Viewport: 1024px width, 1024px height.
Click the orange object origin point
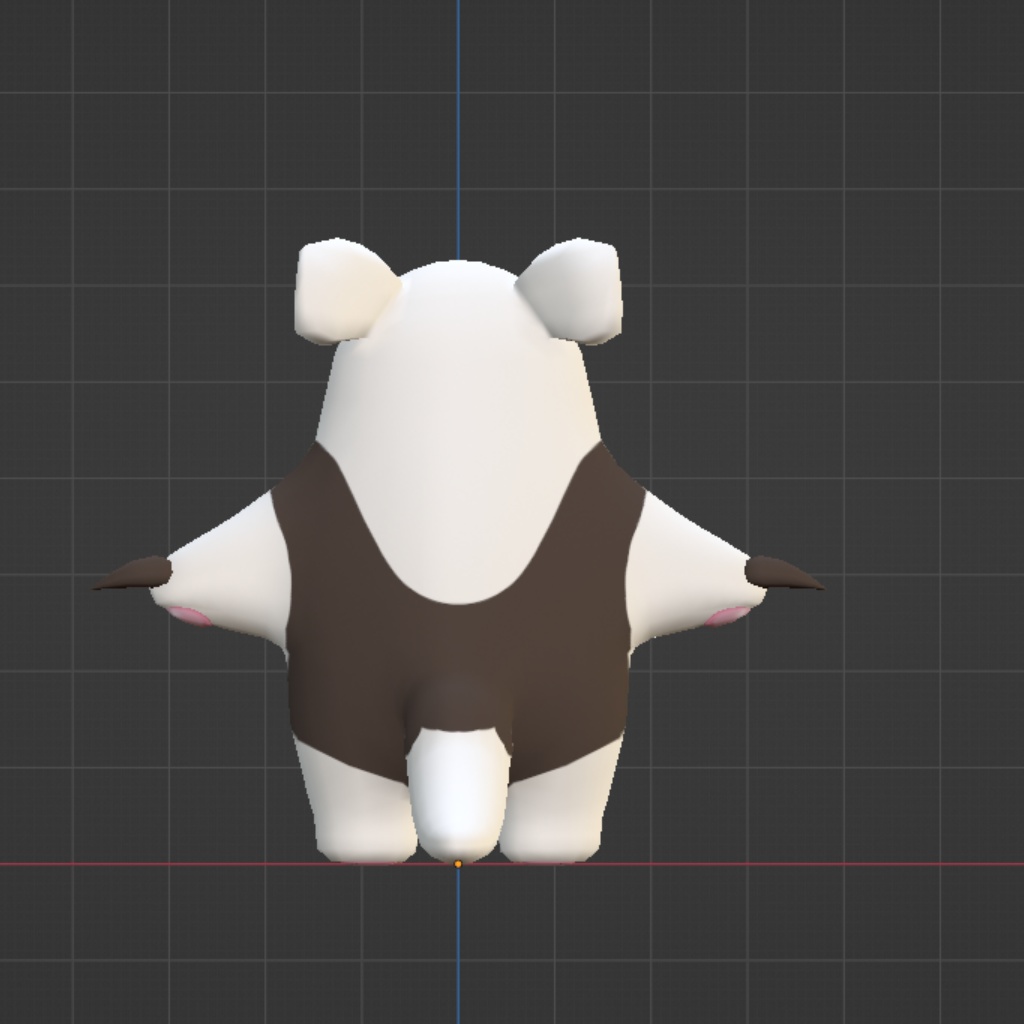coord(458,861)
